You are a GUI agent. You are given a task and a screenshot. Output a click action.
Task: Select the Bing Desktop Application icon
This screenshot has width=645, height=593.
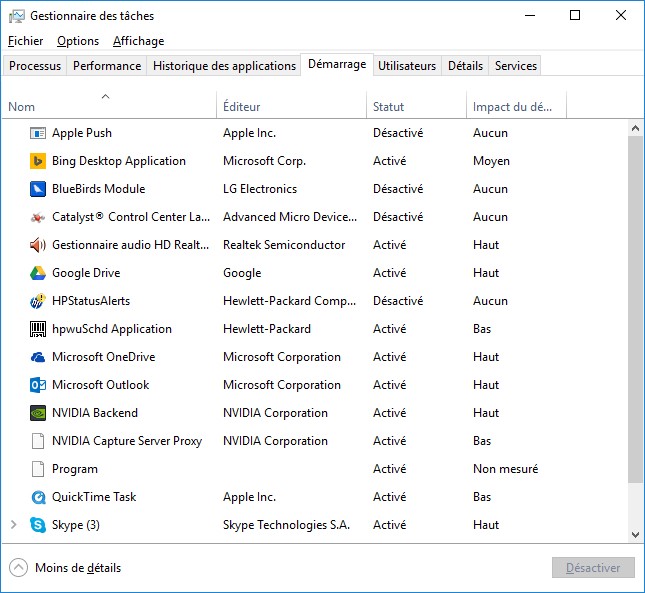tap(38, 161)
